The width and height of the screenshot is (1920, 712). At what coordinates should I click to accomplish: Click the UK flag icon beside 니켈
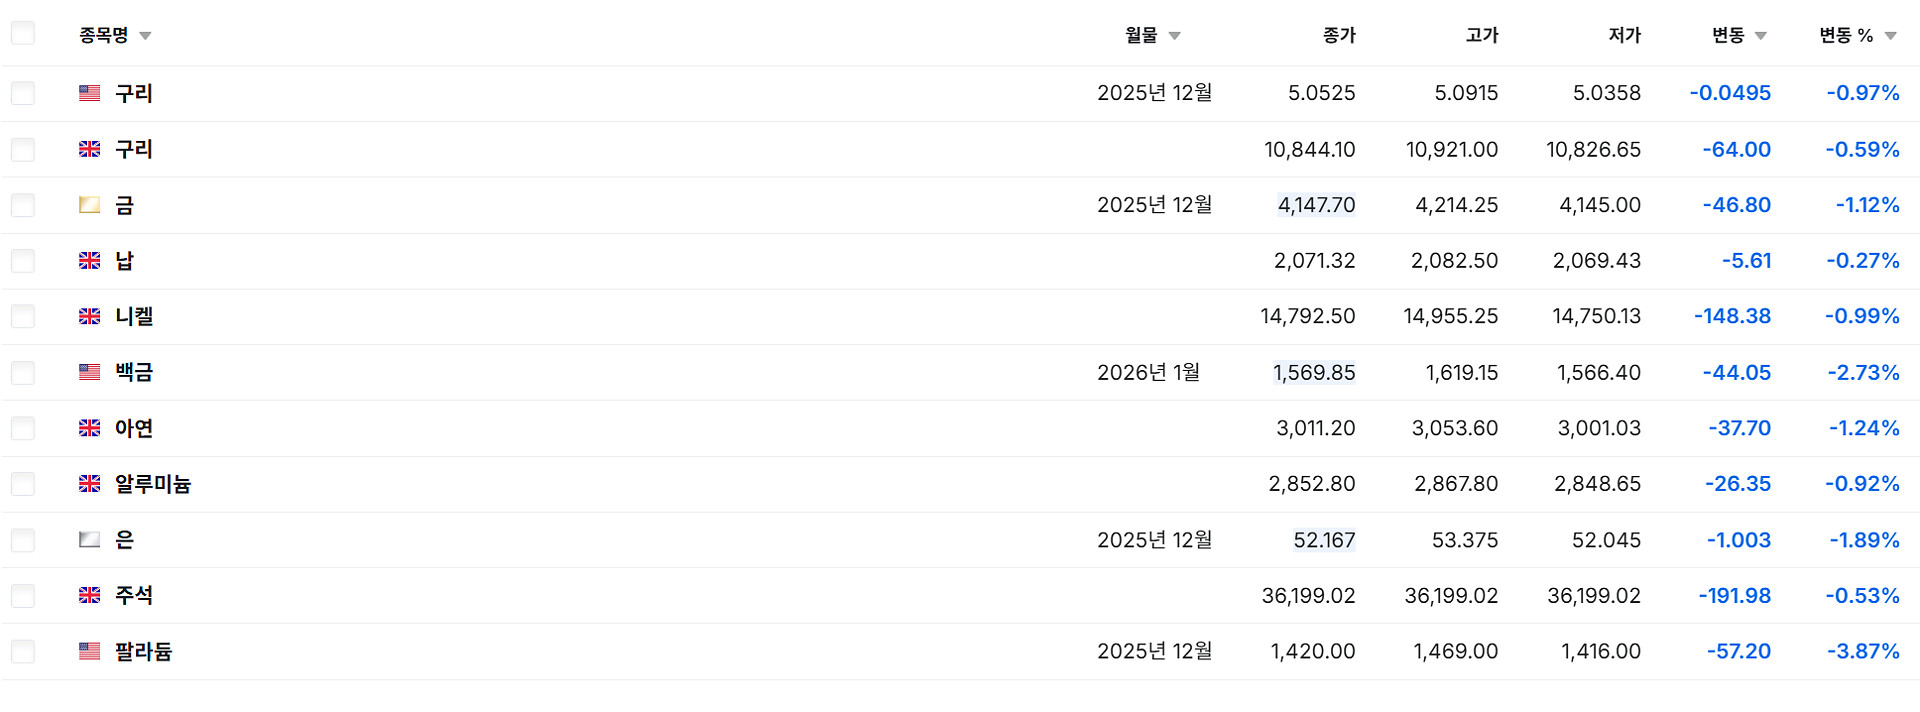pyautogui.click(x=90, y=316)
